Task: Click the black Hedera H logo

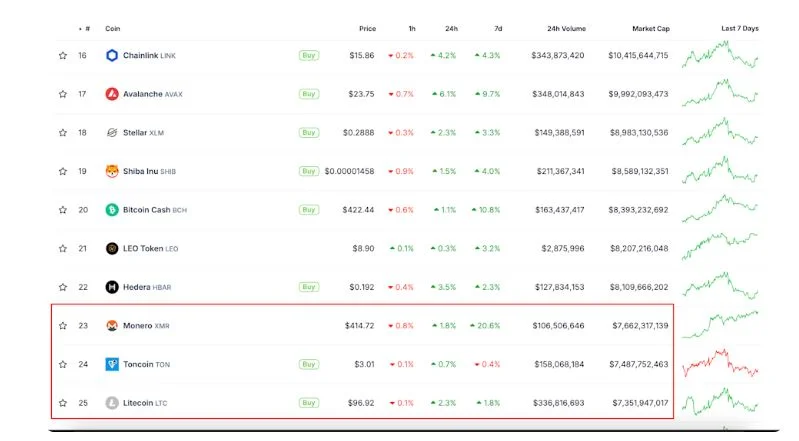Action: 112,287
